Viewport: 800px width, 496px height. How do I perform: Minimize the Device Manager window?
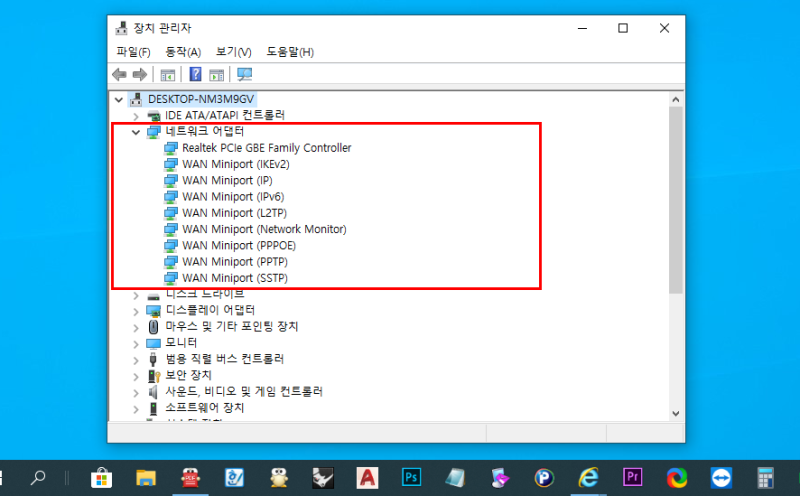click(582, 28)
